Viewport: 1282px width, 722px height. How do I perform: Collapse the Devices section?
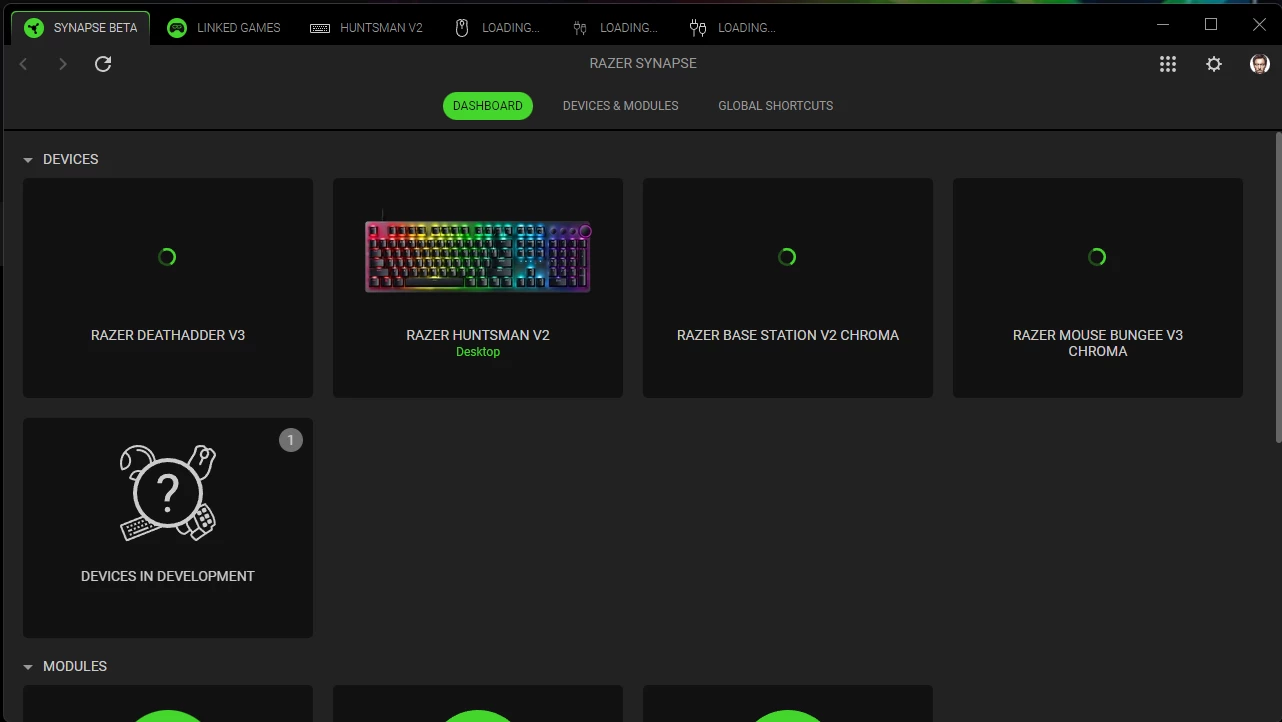pyautogui.click(x=28, y=160)
